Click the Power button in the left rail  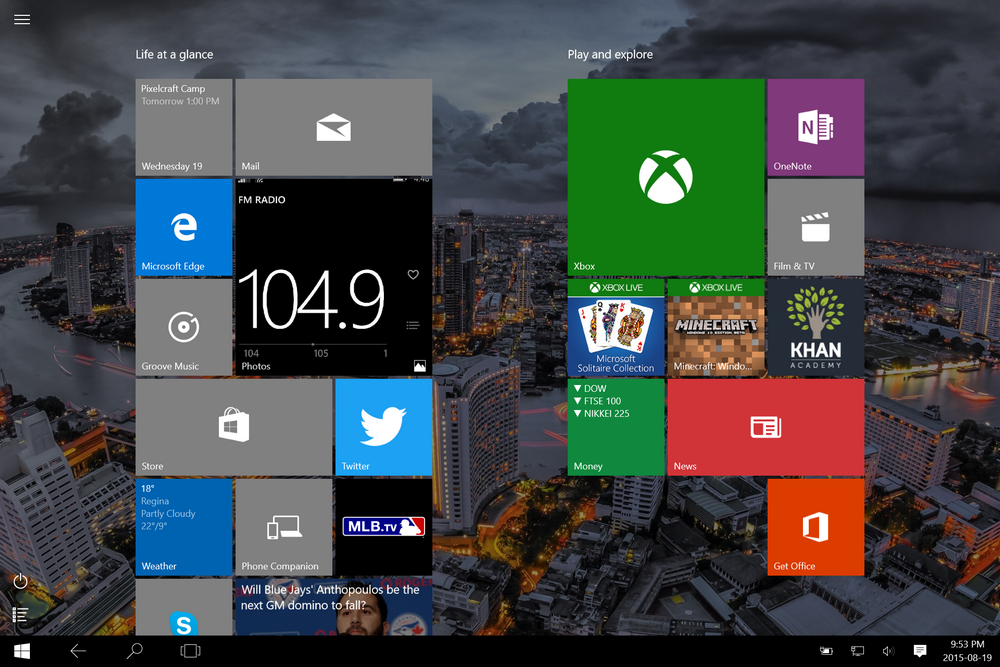(x=20, y=581)
